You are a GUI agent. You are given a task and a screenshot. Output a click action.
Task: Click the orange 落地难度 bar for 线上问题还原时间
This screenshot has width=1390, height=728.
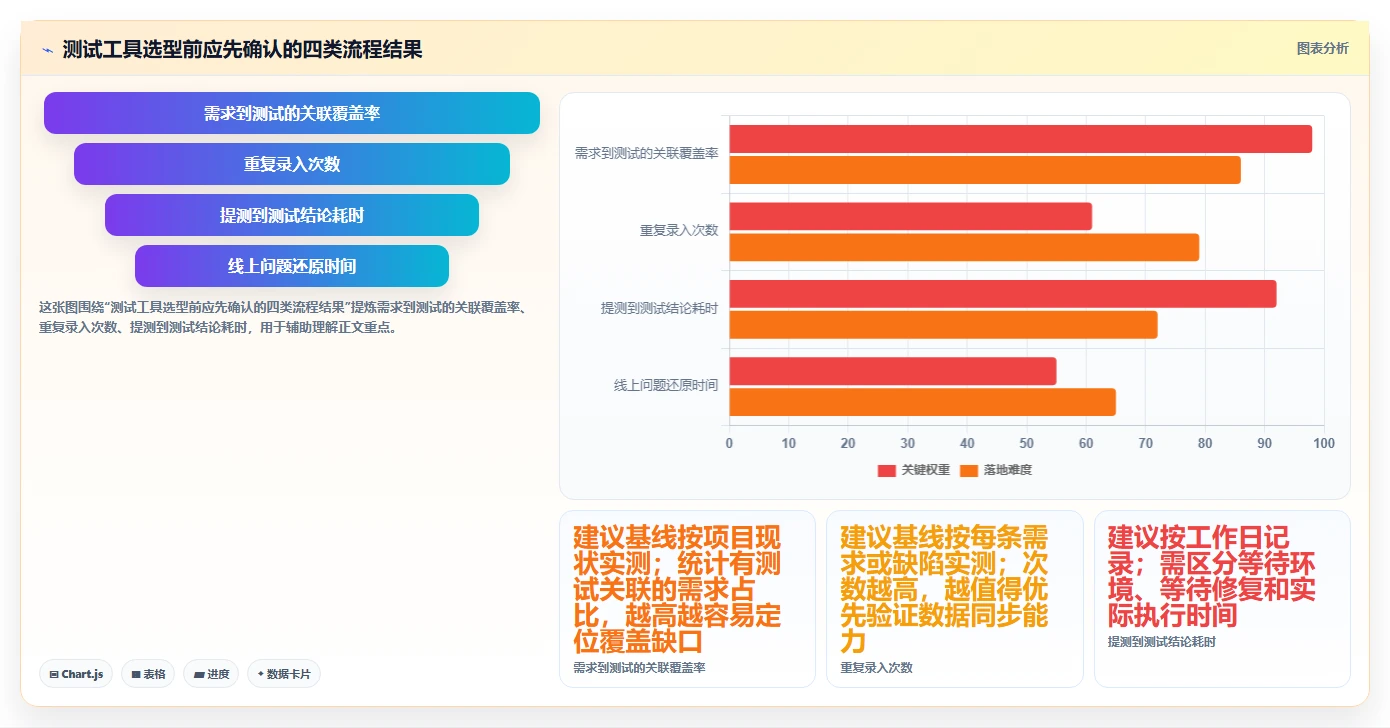922,402
